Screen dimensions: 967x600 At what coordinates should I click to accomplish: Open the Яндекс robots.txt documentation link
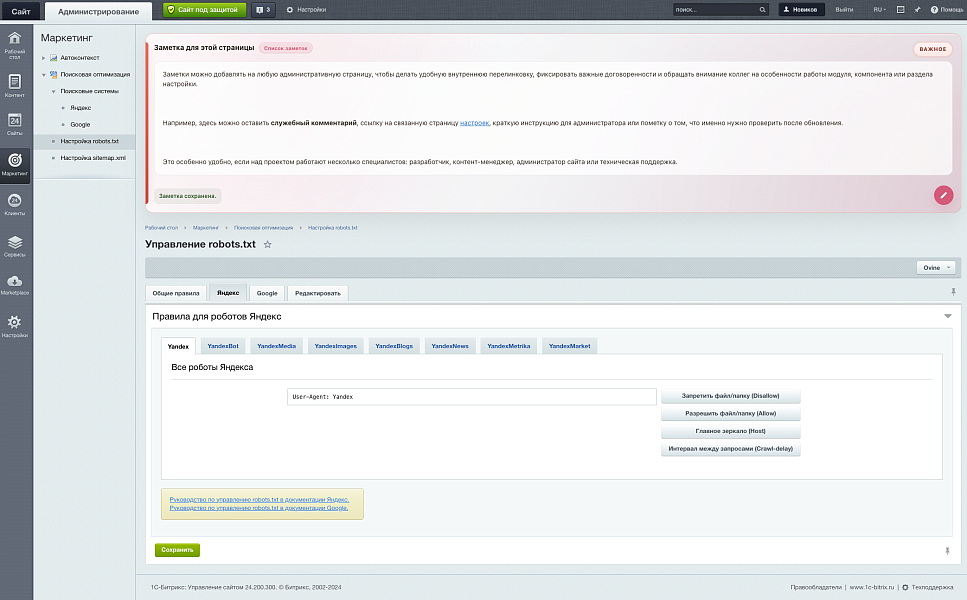[259, 499]
